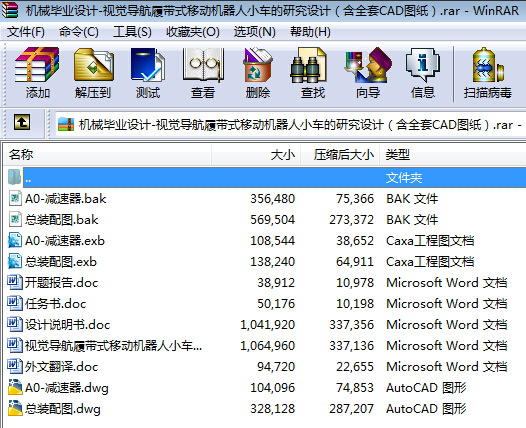Select the 外文翻译.doc file name
526x428 pixels.
click(x=62, y=367)
